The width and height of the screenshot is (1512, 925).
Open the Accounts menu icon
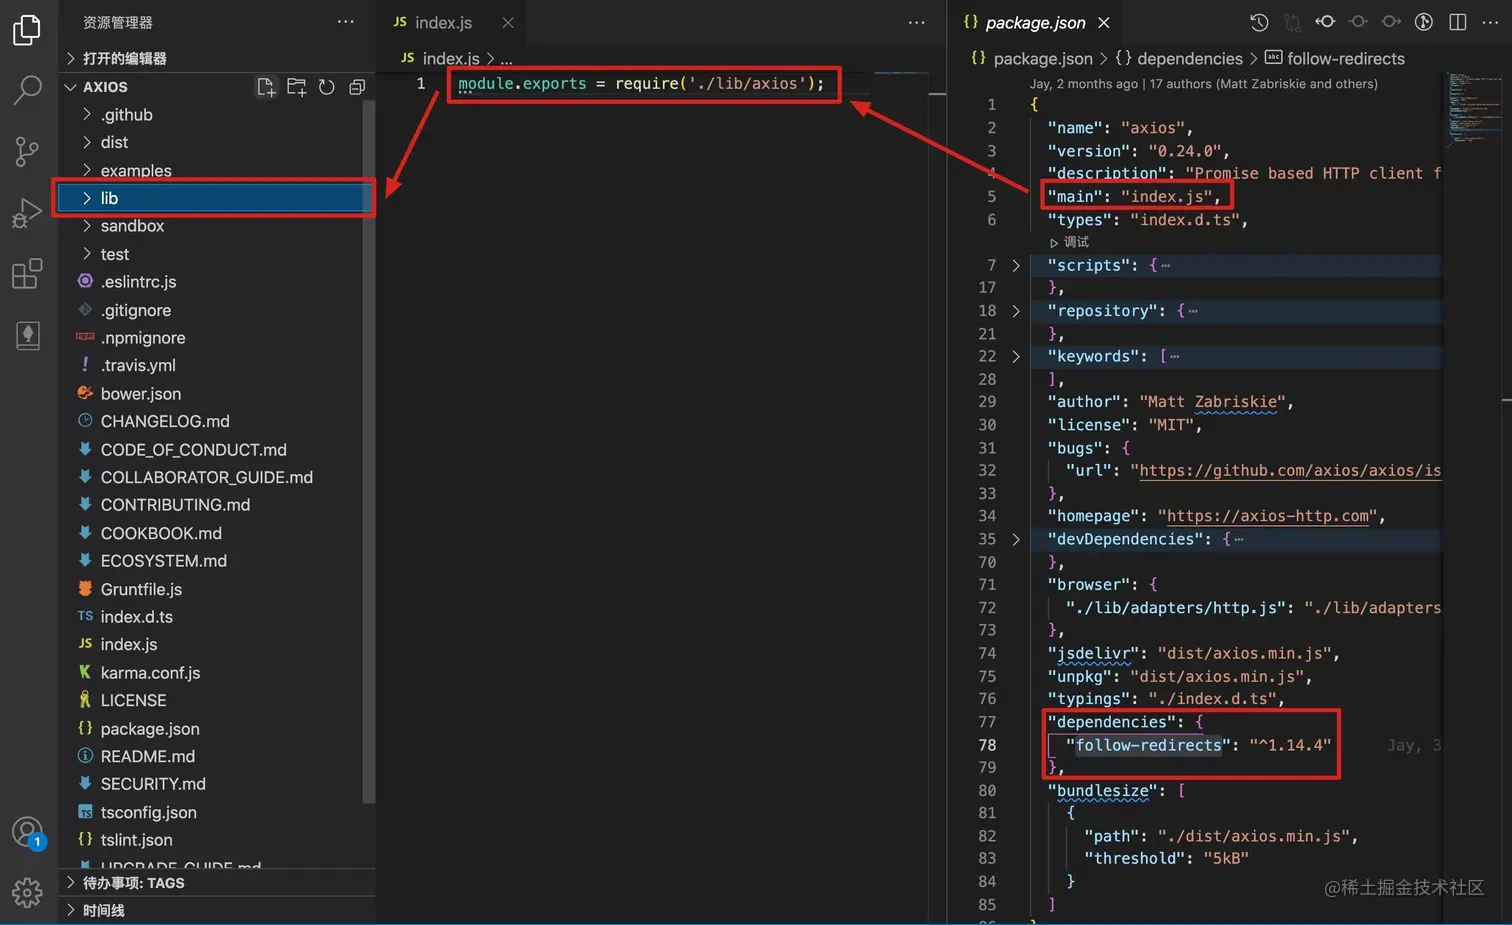27,833
